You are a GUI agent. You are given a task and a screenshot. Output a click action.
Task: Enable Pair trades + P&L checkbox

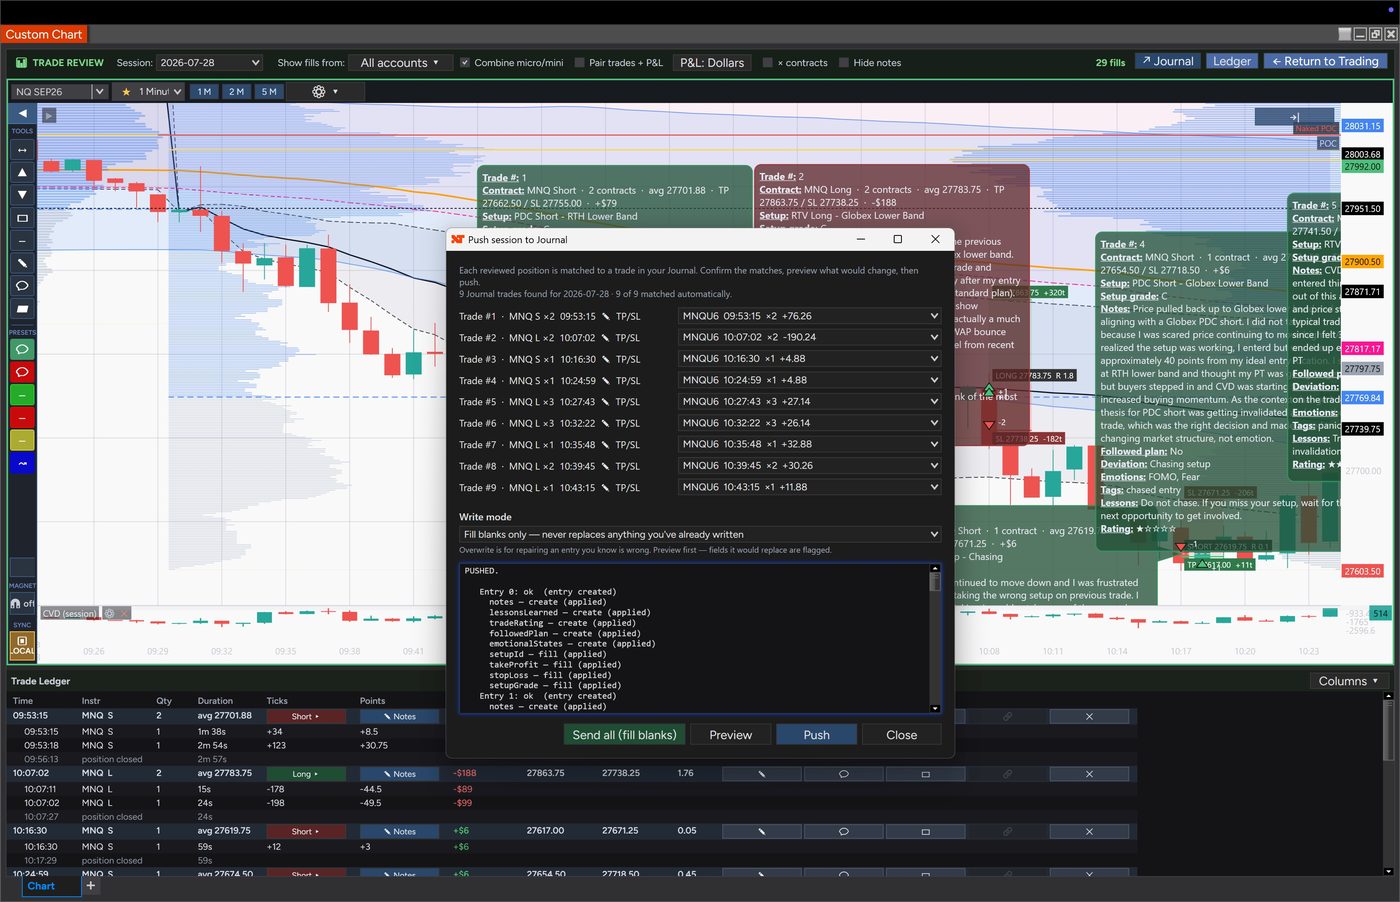coord(579,62)
